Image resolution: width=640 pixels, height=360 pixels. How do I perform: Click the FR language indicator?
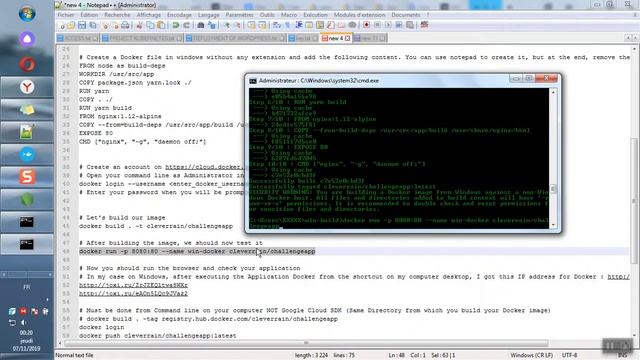click(27, 287)
